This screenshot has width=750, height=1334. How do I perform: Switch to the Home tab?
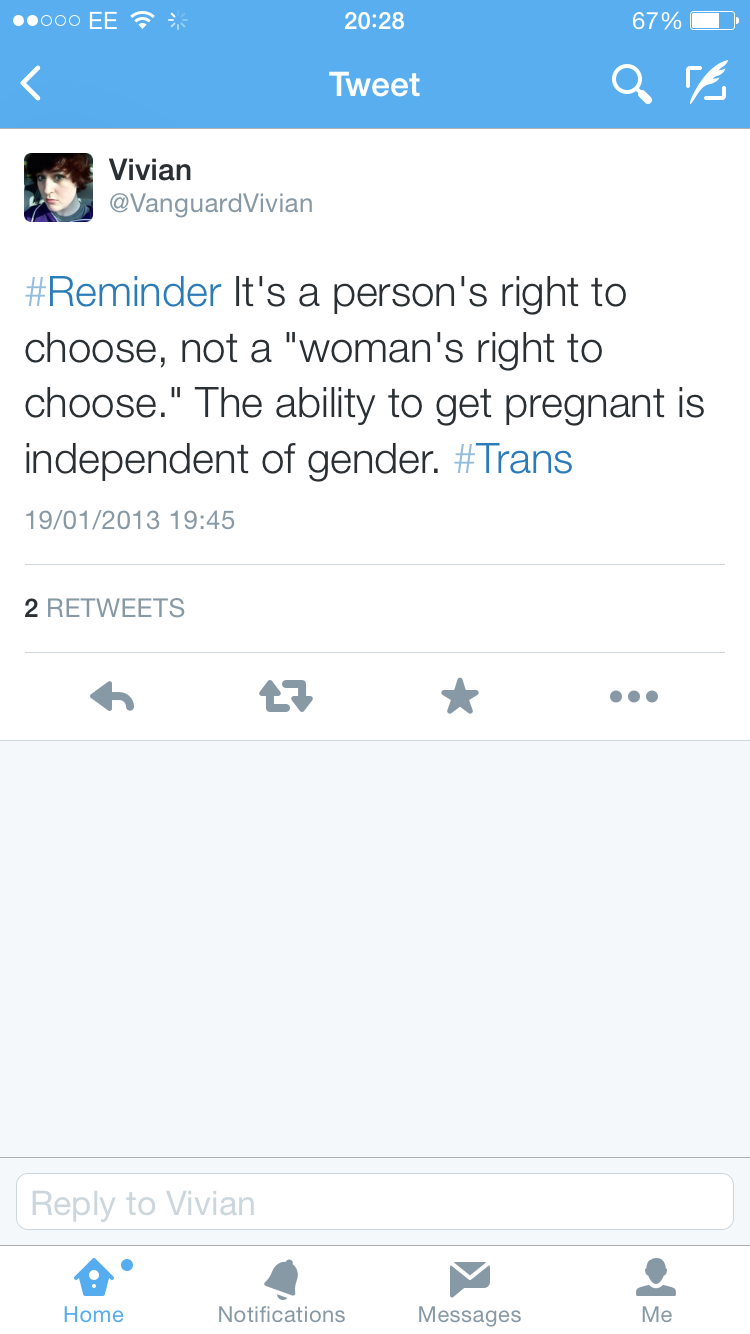(x=94, y=1290)
